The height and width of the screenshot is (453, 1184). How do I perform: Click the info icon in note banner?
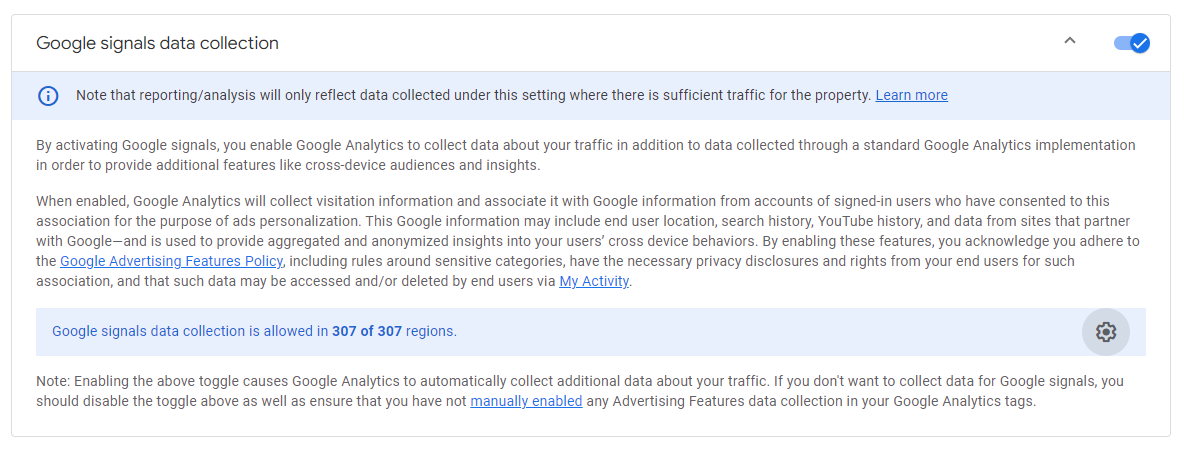48,96
